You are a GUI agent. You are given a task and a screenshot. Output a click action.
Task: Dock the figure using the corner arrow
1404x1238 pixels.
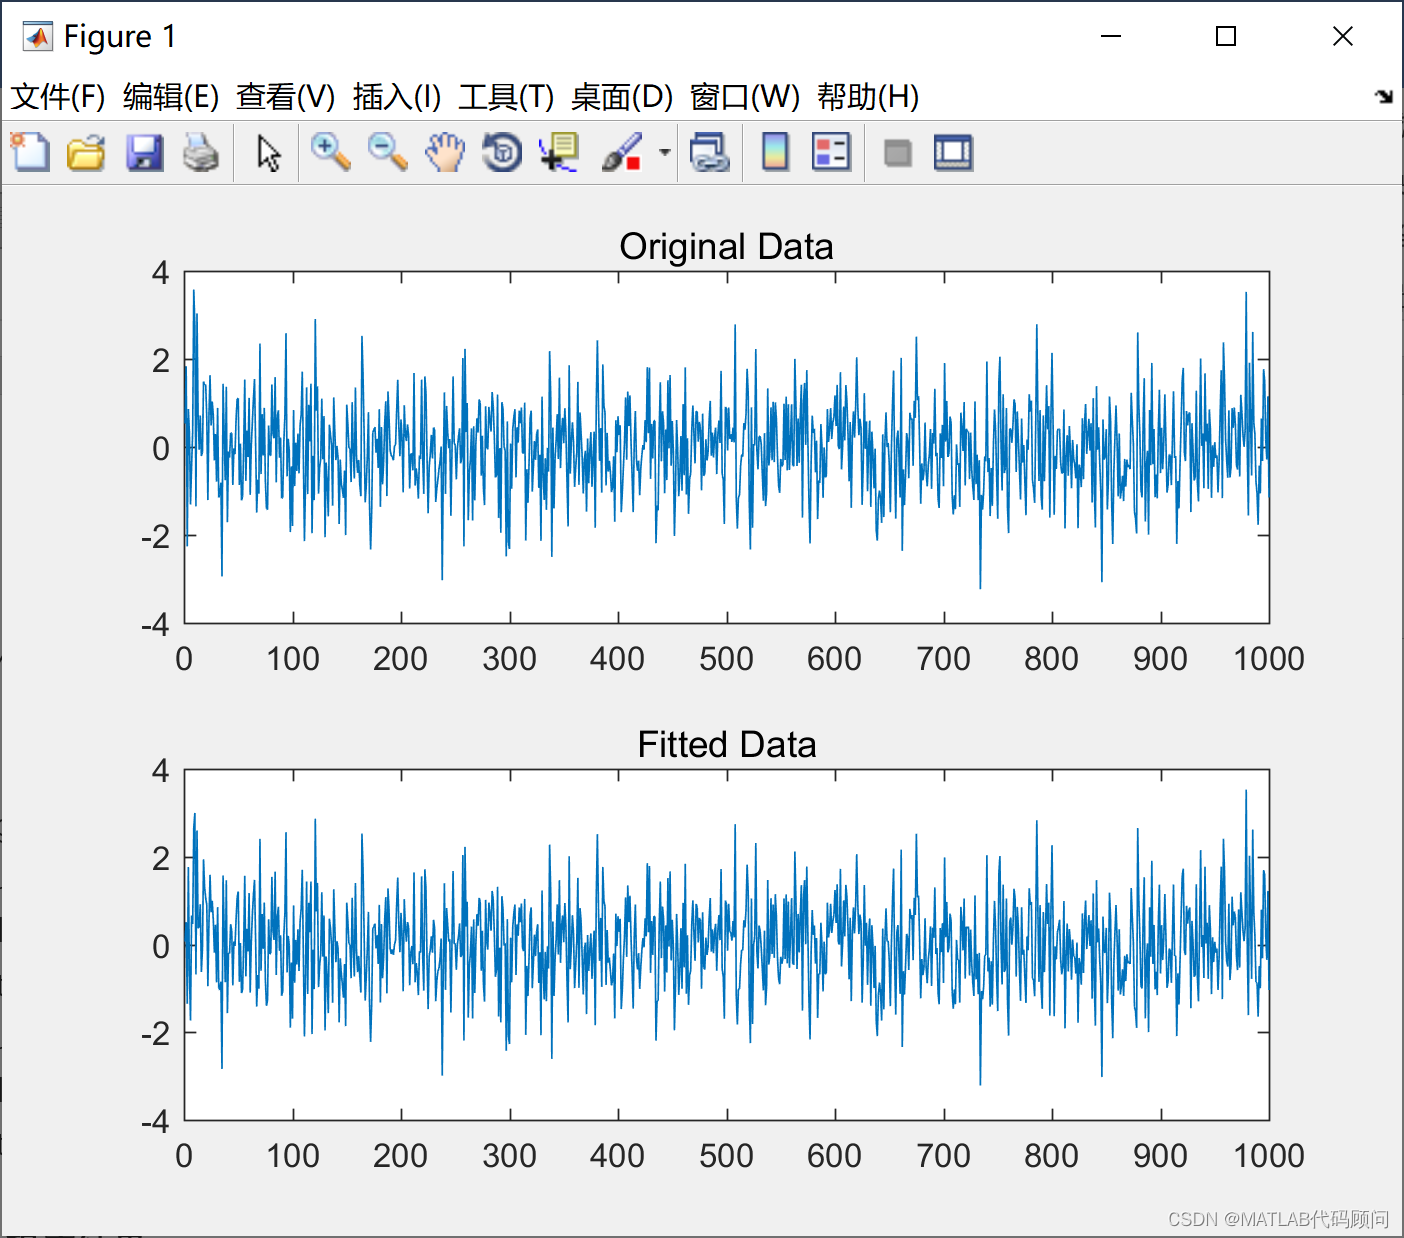coord(1385,97)
